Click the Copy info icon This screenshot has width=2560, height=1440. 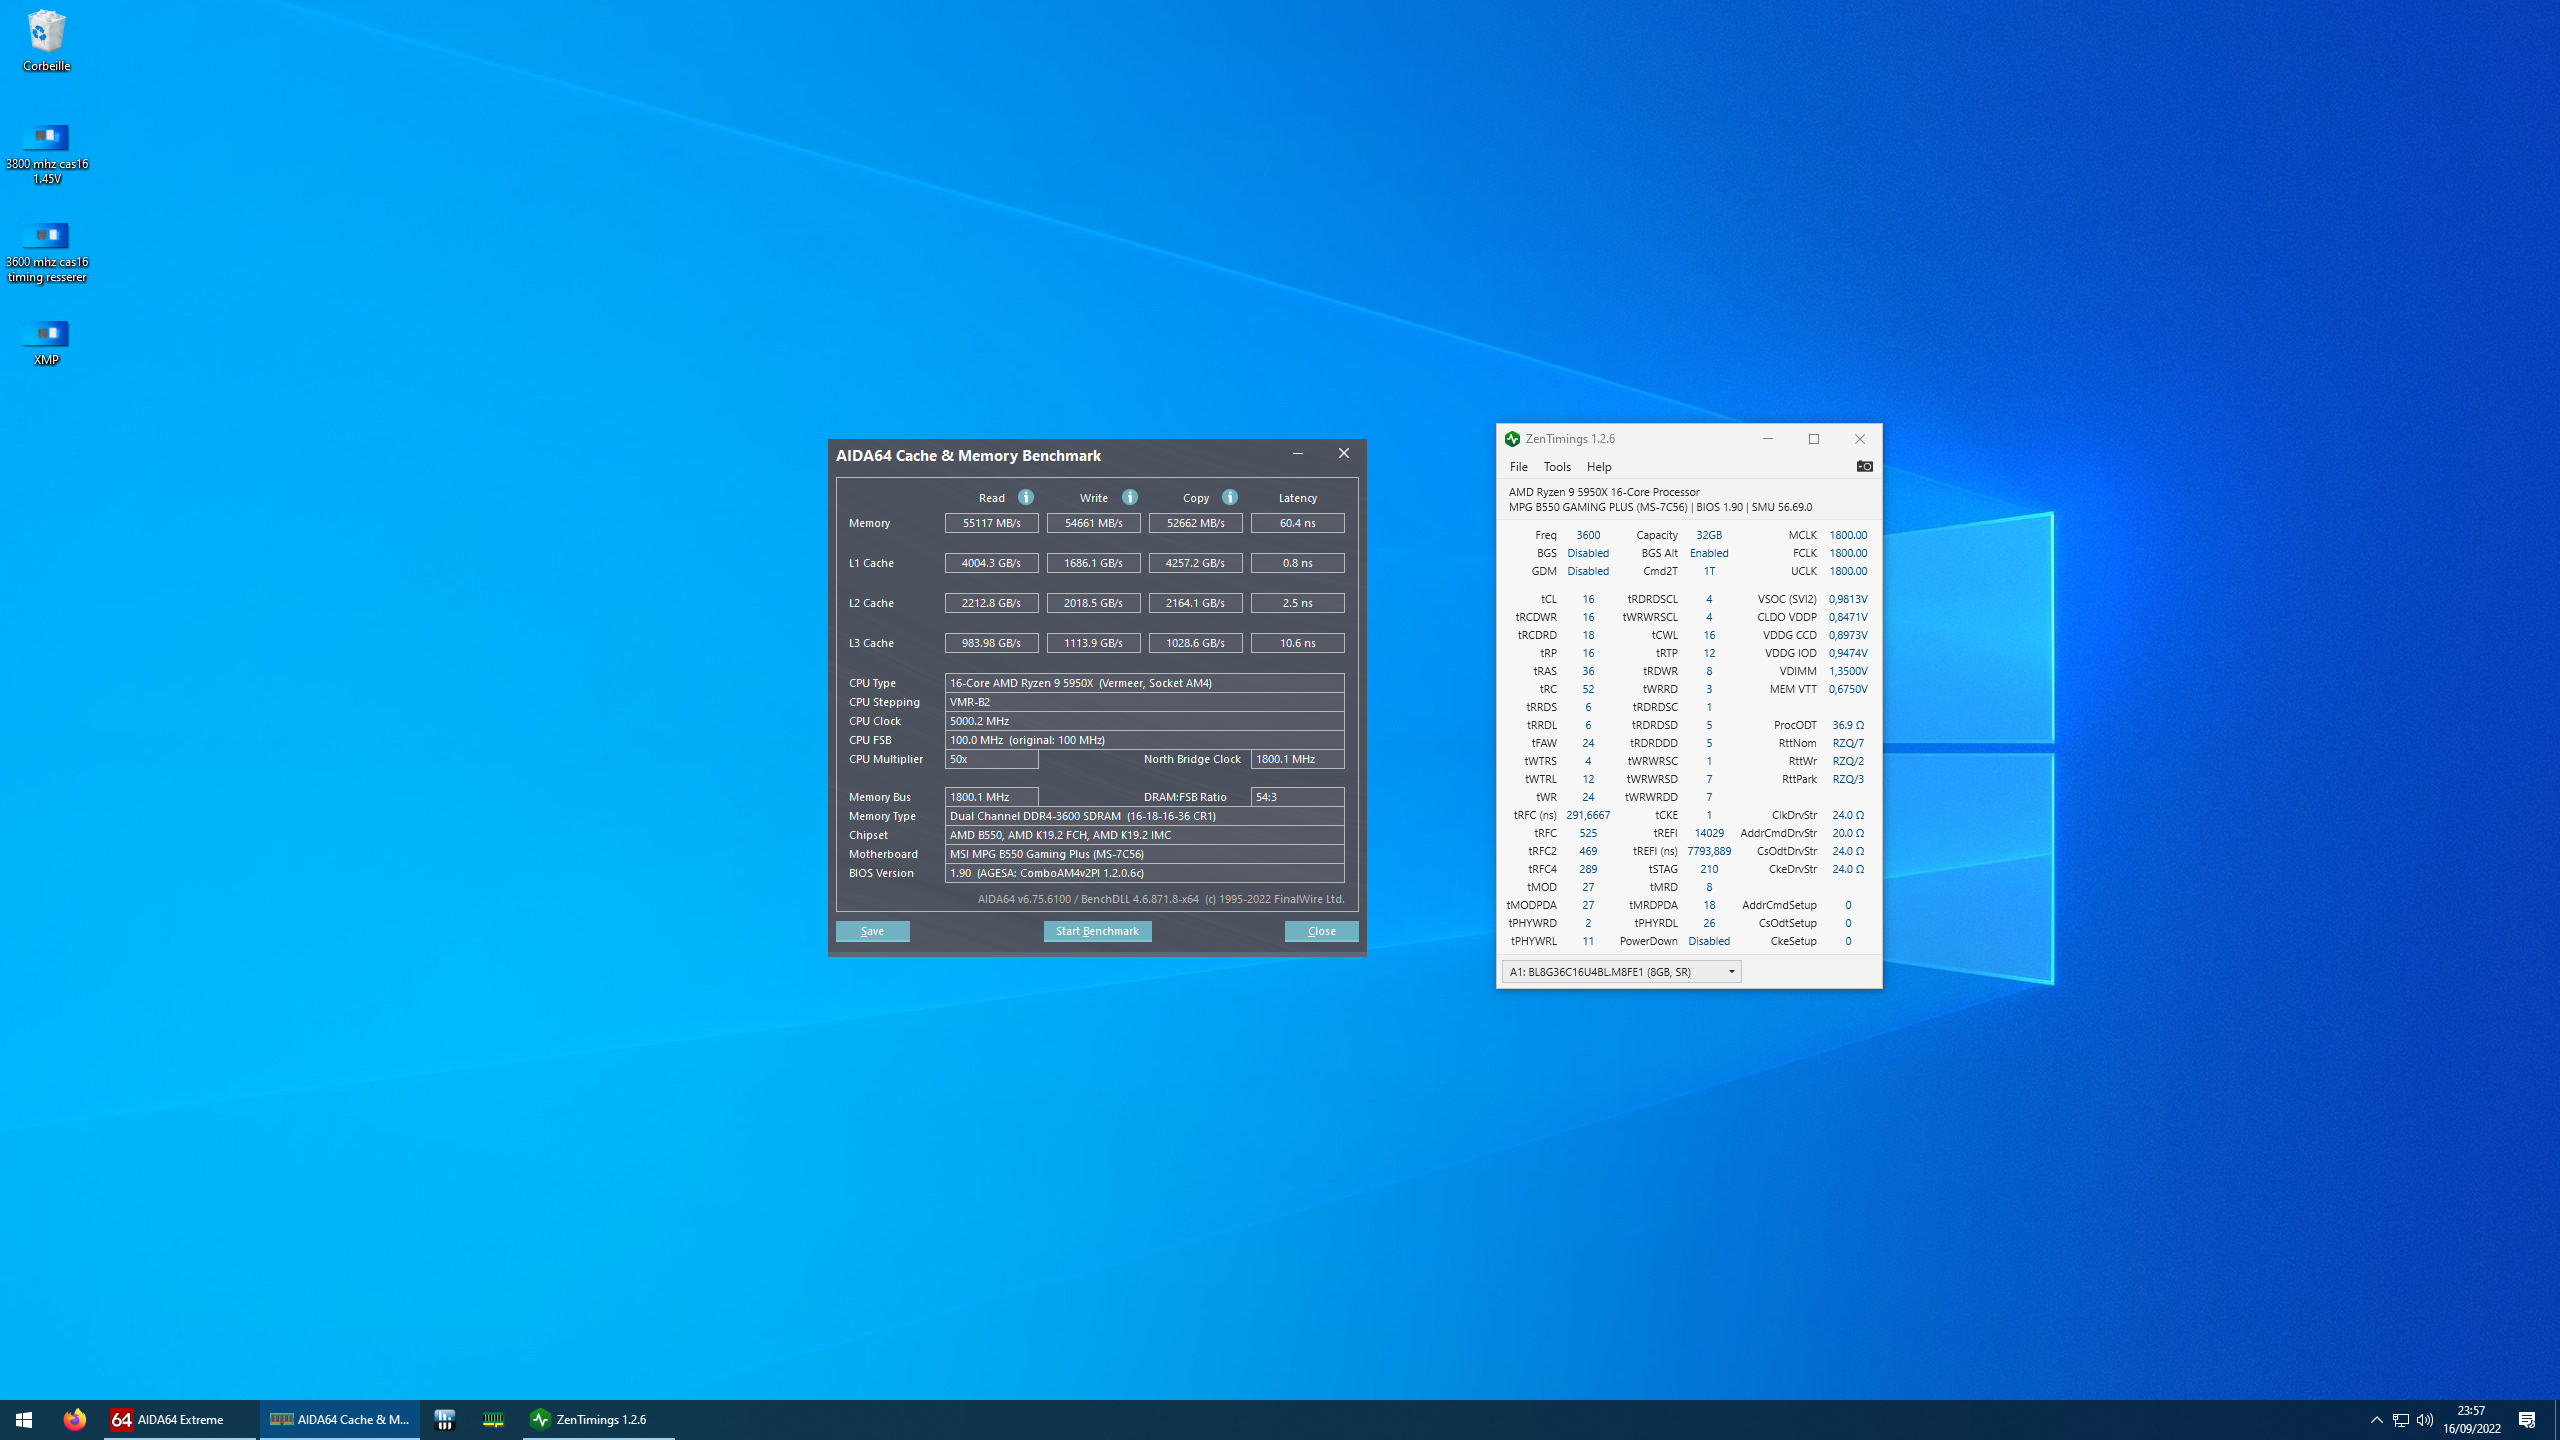click(1230, 497)
